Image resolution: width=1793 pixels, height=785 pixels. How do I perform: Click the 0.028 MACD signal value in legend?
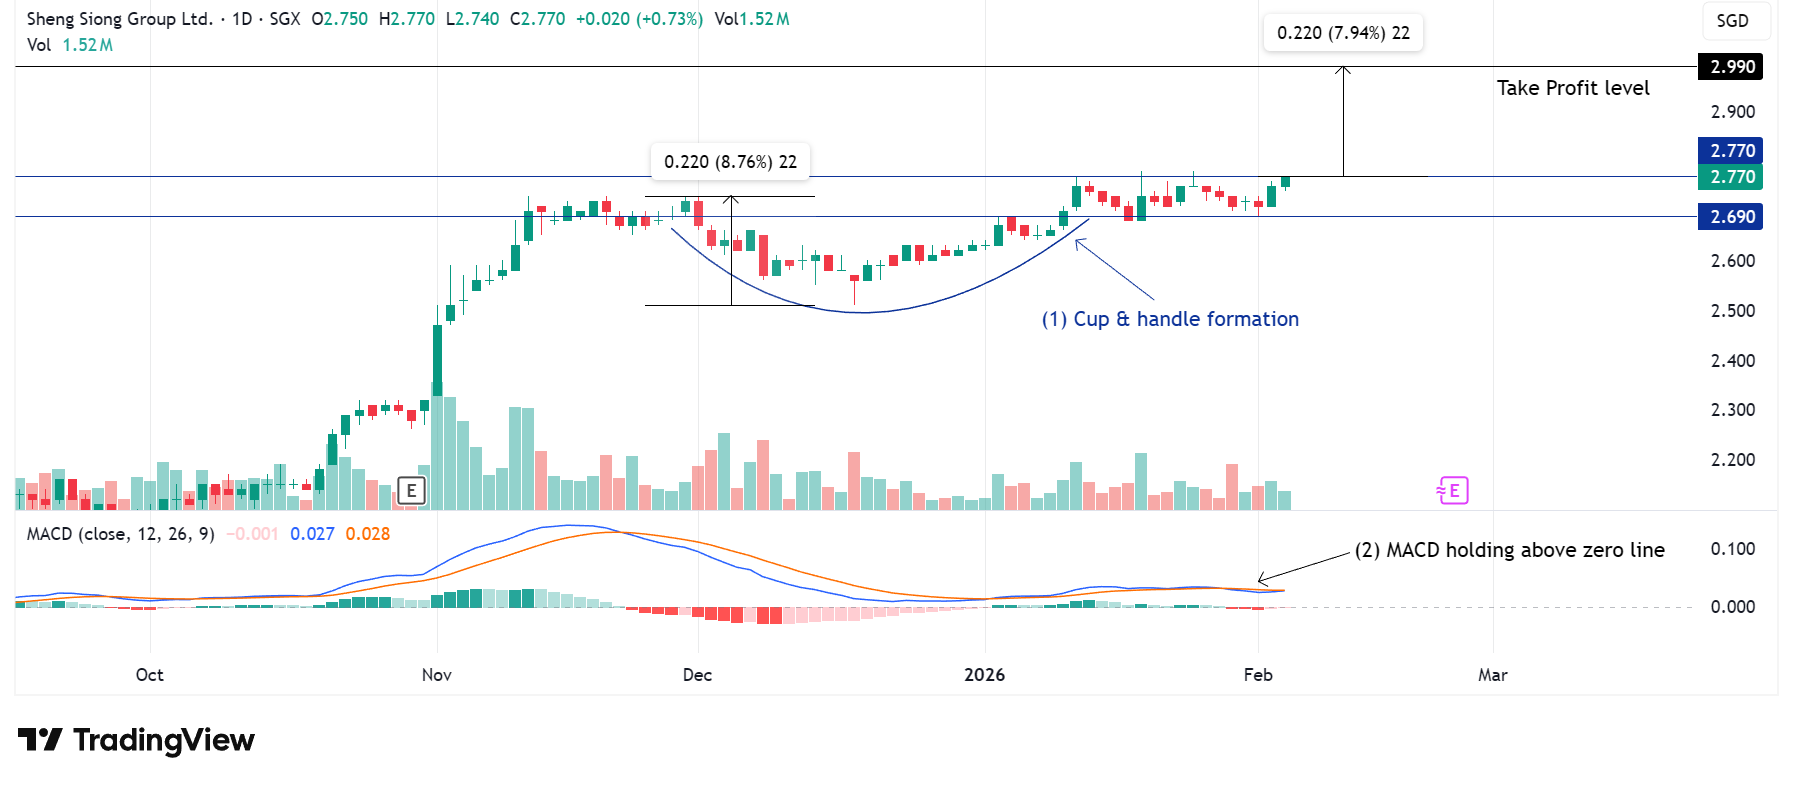[367, 534]
